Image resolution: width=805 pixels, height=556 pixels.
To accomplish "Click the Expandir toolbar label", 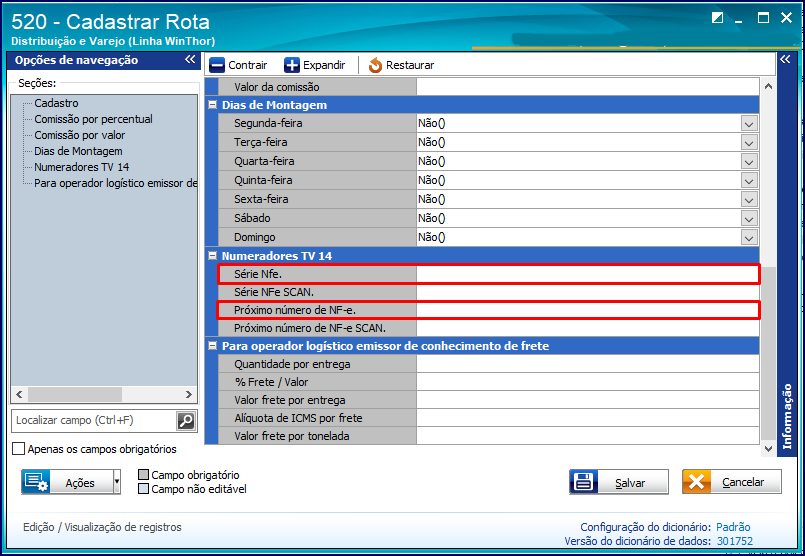I will (x=324, y=65).
